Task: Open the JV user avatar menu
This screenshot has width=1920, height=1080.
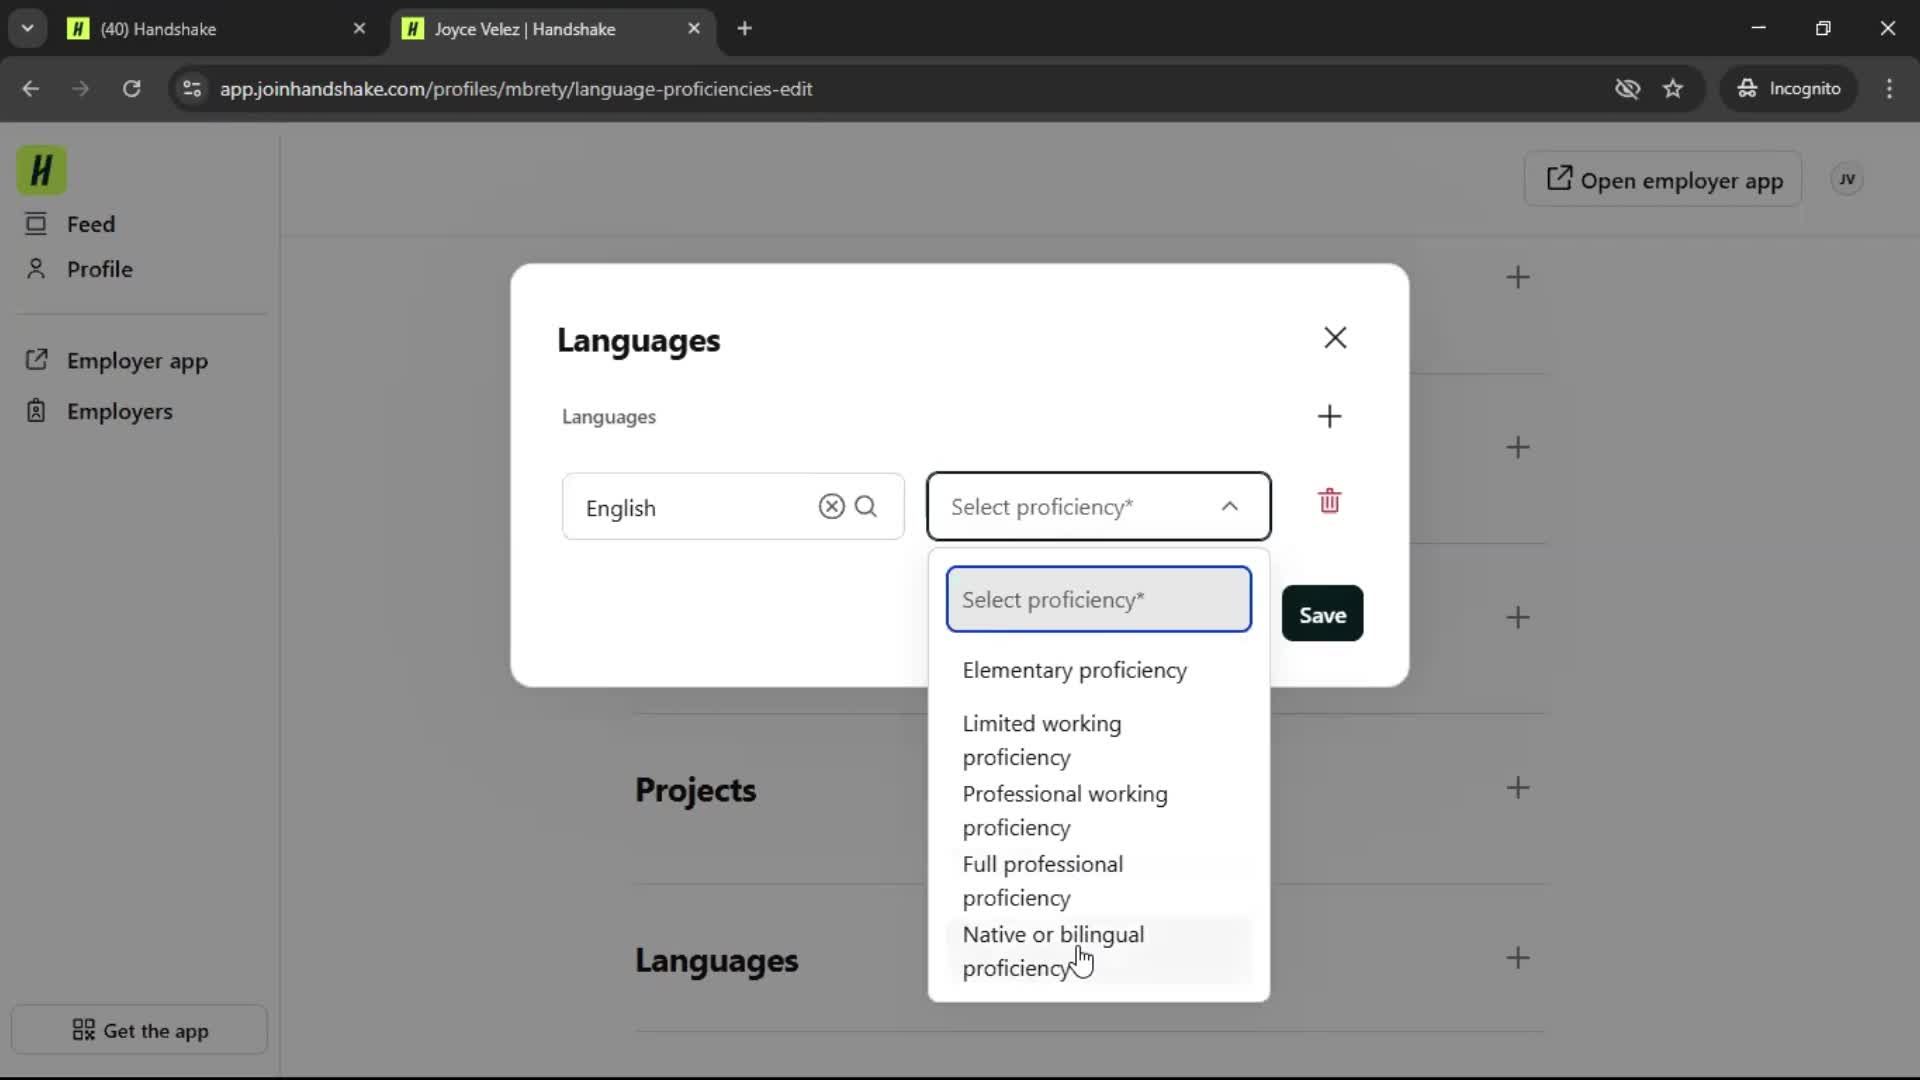Action: click(1847, 180)
